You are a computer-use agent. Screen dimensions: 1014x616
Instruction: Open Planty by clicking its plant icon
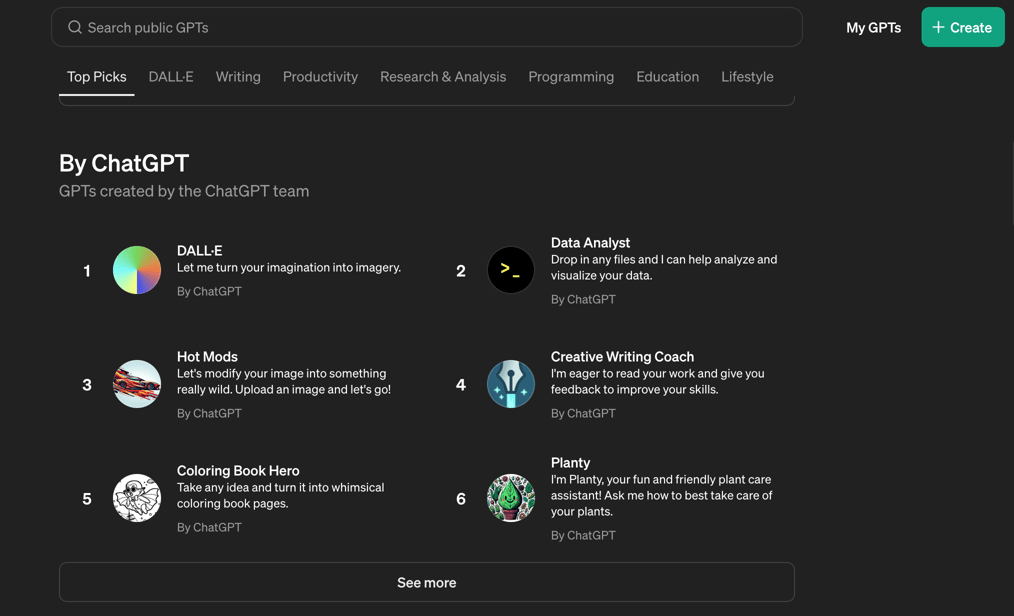[x=511, y=498]
